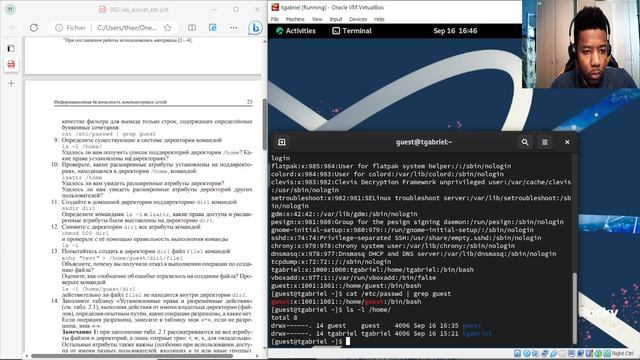Click 'cat /etc/passwd | grep guest' terminal line
The width and height of the screenshot is (640, 360).
(x=398, y=293)
